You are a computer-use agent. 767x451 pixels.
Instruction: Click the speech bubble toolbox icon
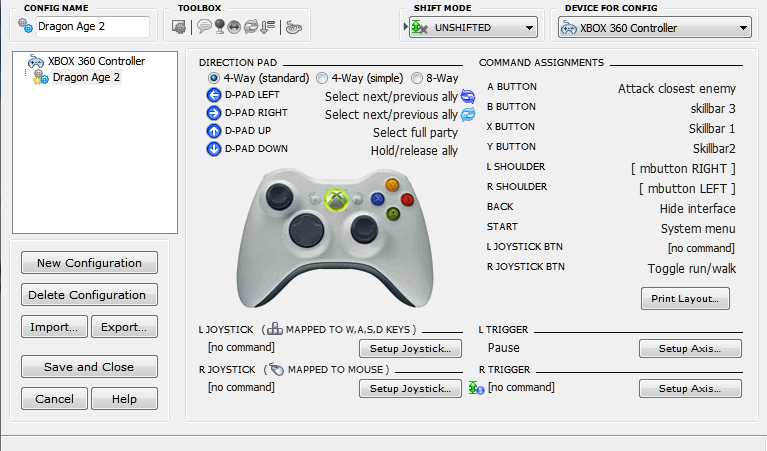click(203, 26)
